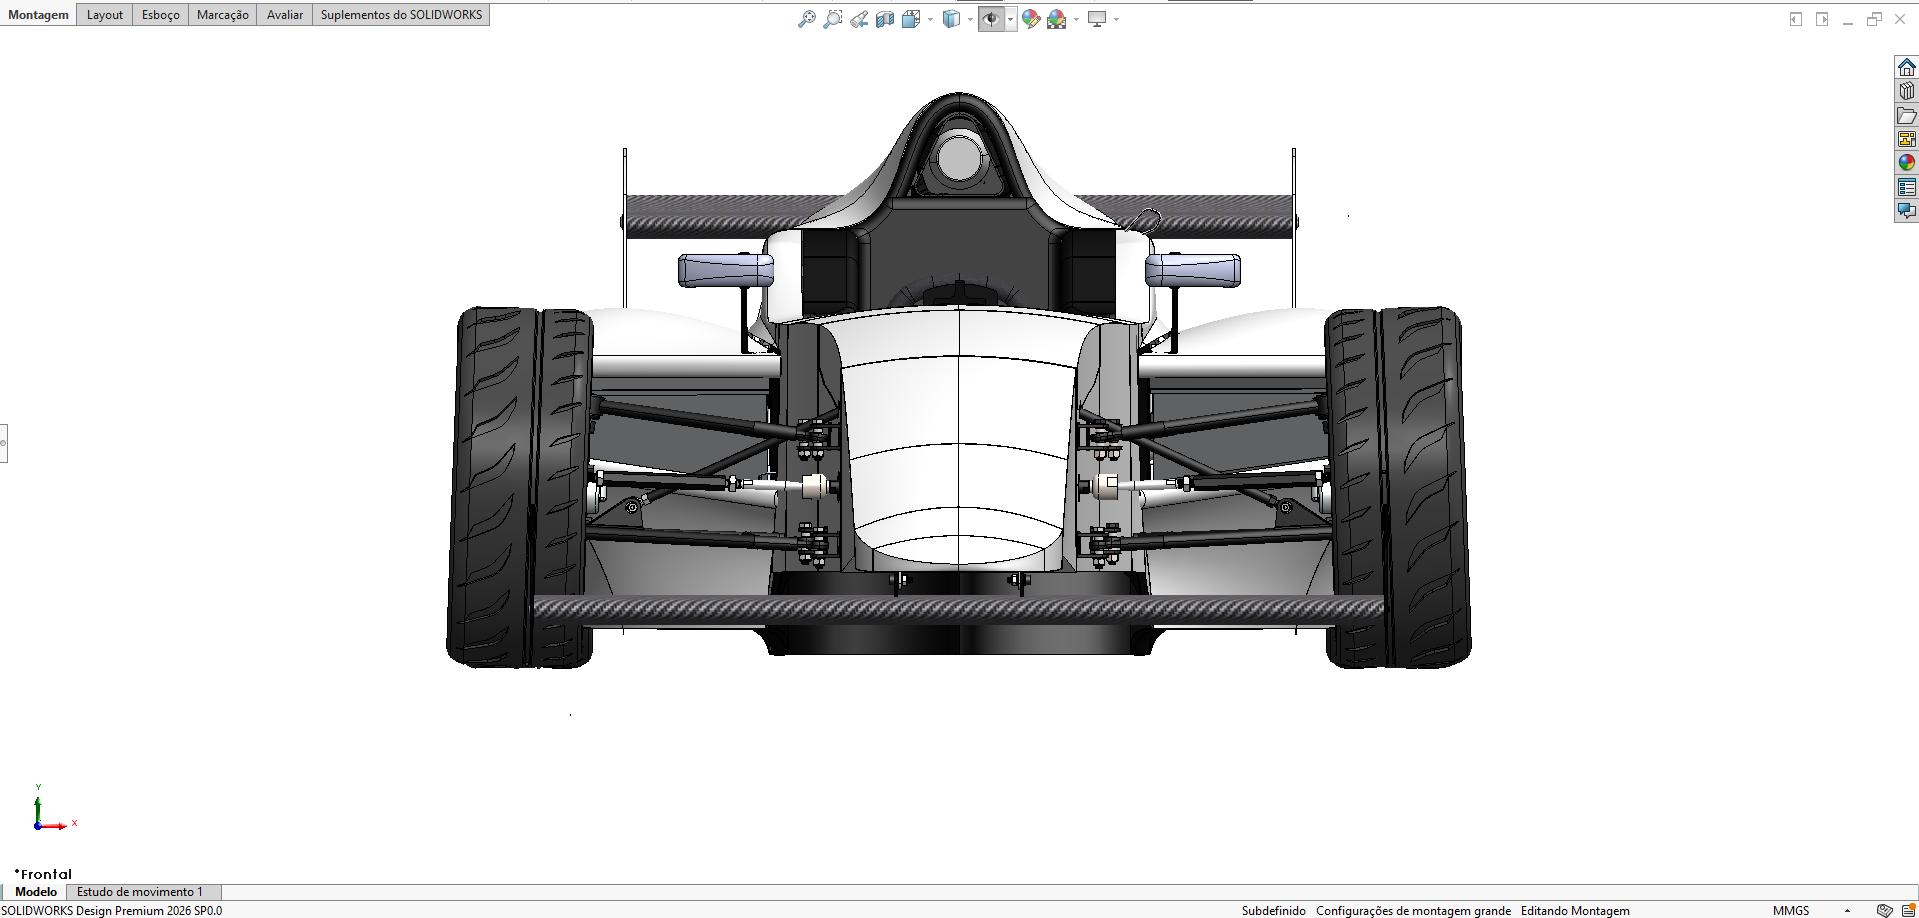Click the expand right panel arrow icon

(1822, 19)
